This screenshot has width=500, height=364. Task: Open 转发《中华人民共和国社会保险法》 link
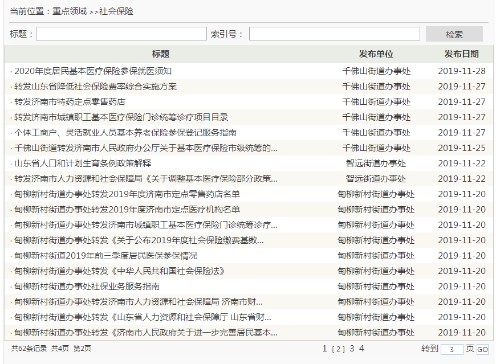pyautogui.click(x=119, y=271)
